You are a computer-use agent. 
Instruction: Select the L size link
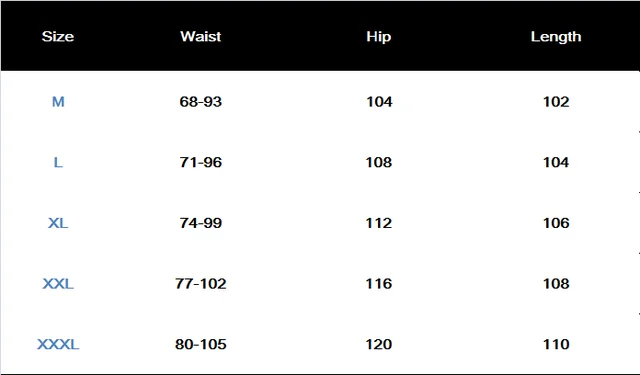click(58, 162)
